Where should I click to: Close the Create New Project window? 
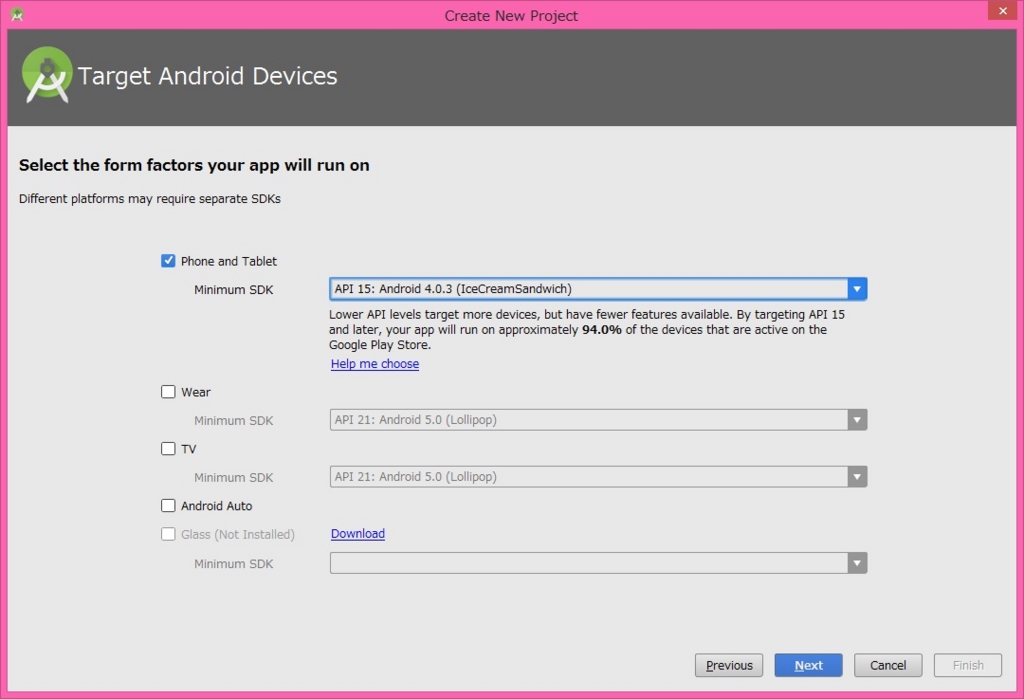(x=1003, y=10)
